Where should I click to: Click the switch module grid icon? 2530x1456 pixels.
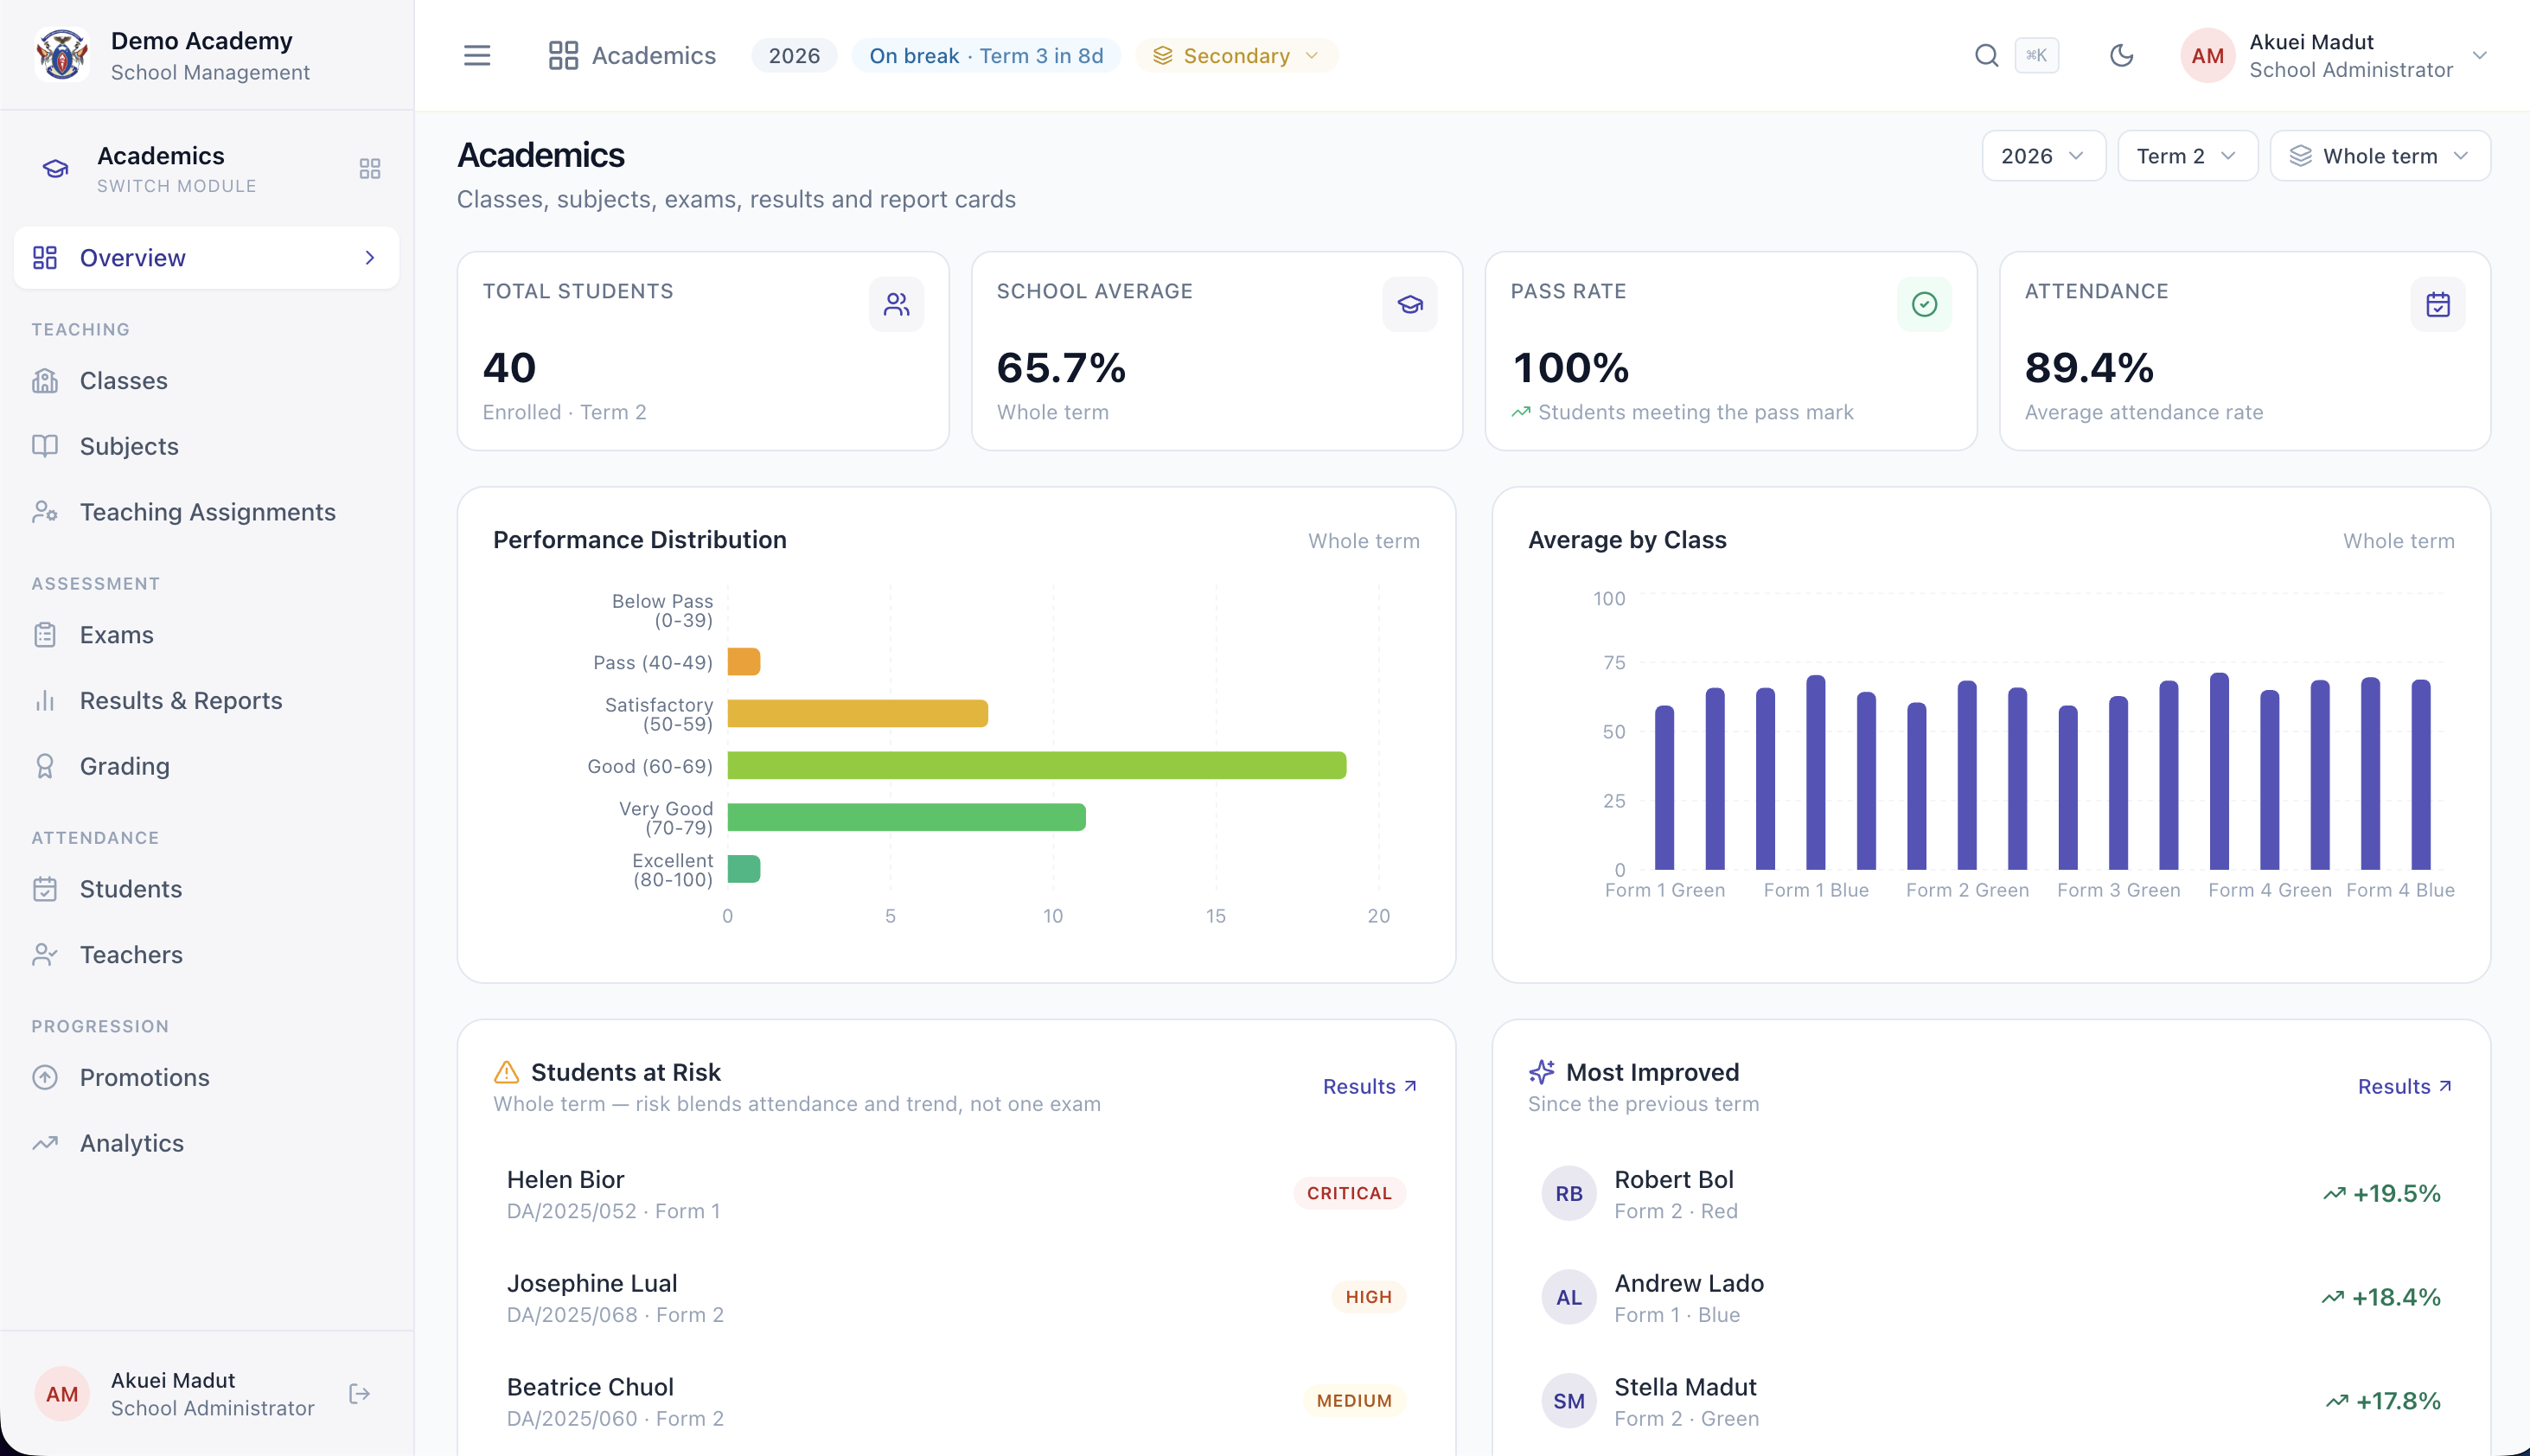(370, 168)
